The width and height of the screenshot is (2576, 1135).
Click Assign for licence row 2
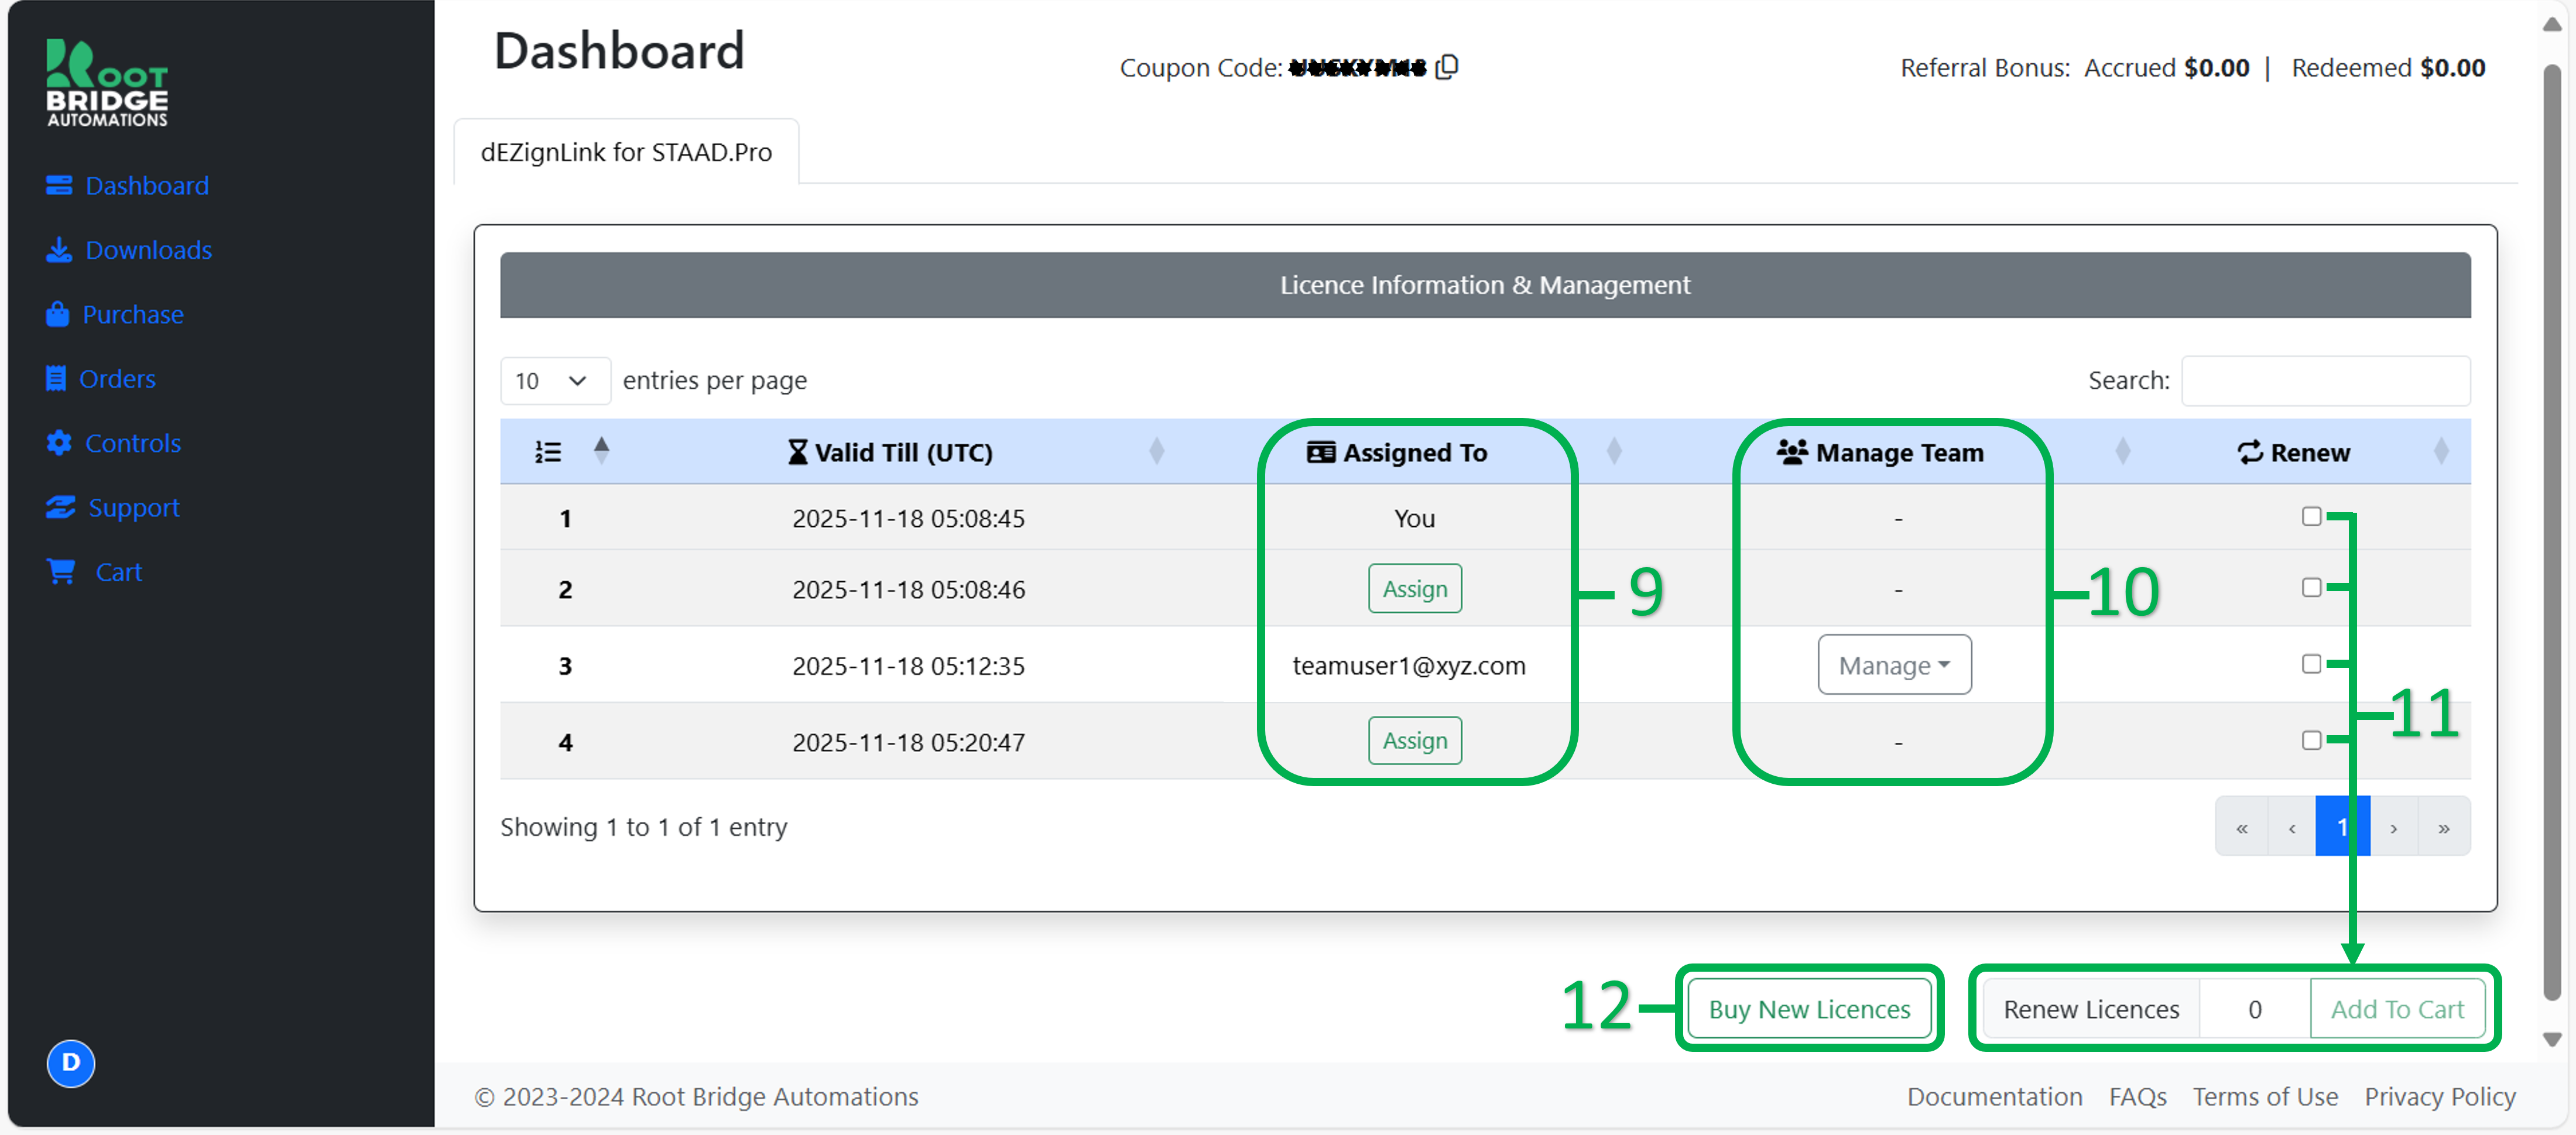coord(1414,589)
